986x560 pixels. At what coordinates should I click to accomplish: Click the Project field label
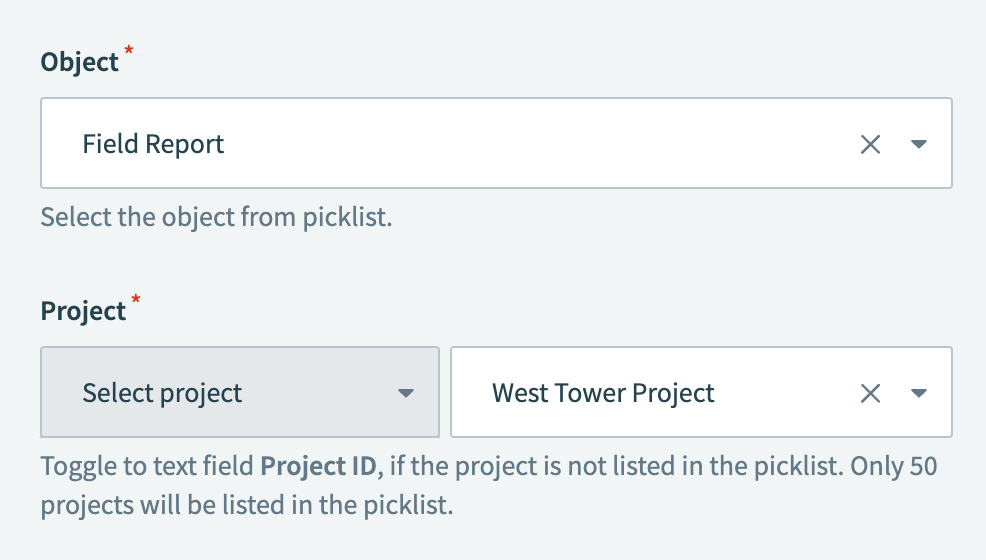(x=83, y=311)
